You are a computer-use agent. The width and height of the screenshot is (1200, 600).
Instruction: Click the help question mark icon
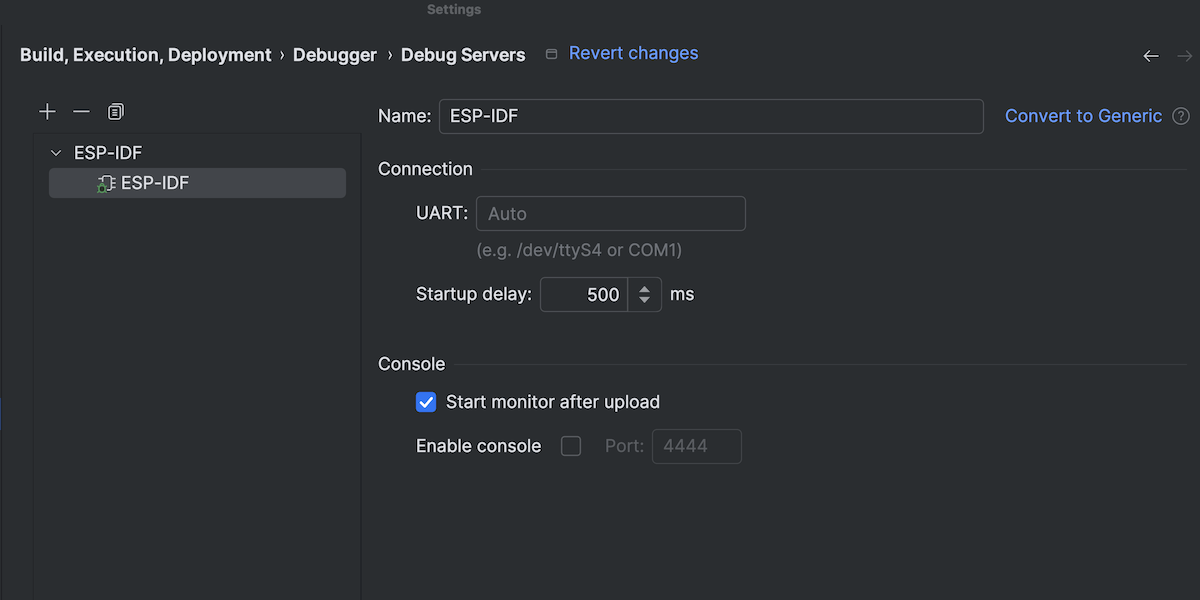point(1181,116)
